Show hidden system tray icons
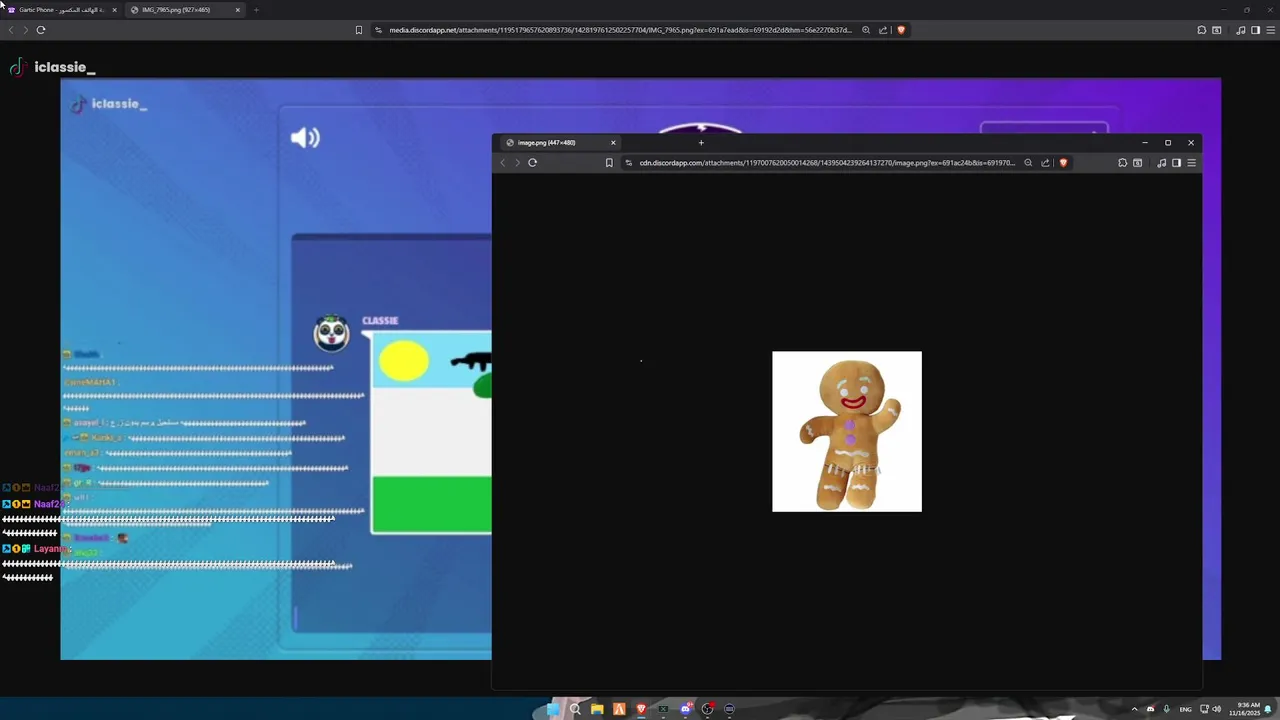The image size is (1280, 720). pos(1134,709)
